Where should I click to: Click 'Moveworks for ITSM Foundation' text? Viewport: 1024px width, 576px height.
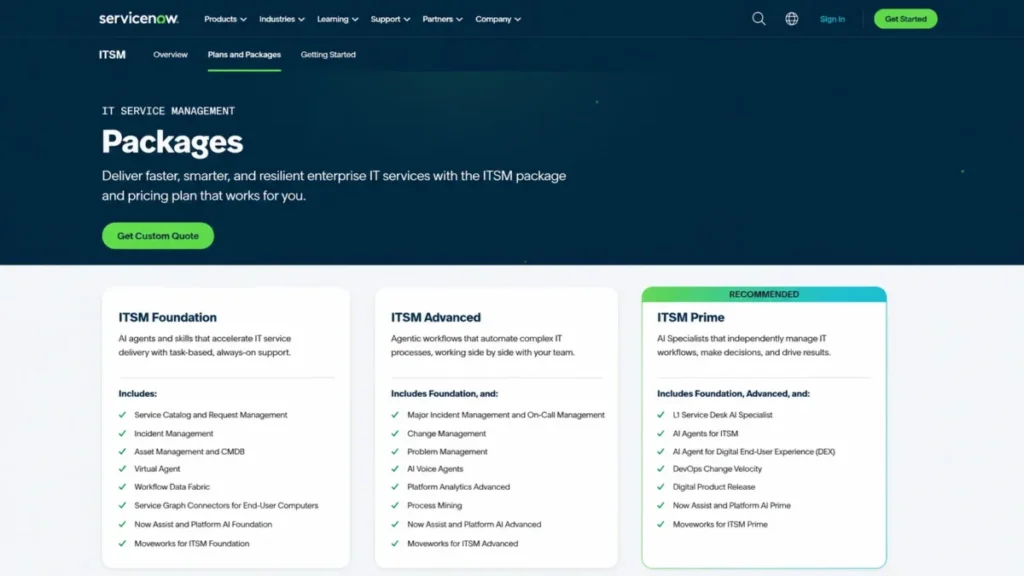pos(191,543)
